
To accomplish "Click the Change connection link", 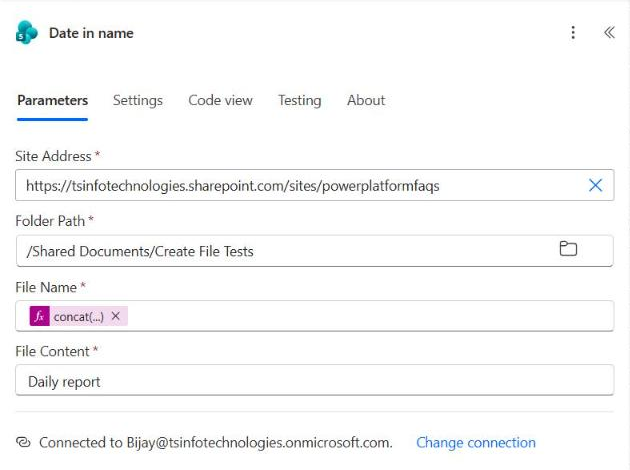I will pos(476,443).
